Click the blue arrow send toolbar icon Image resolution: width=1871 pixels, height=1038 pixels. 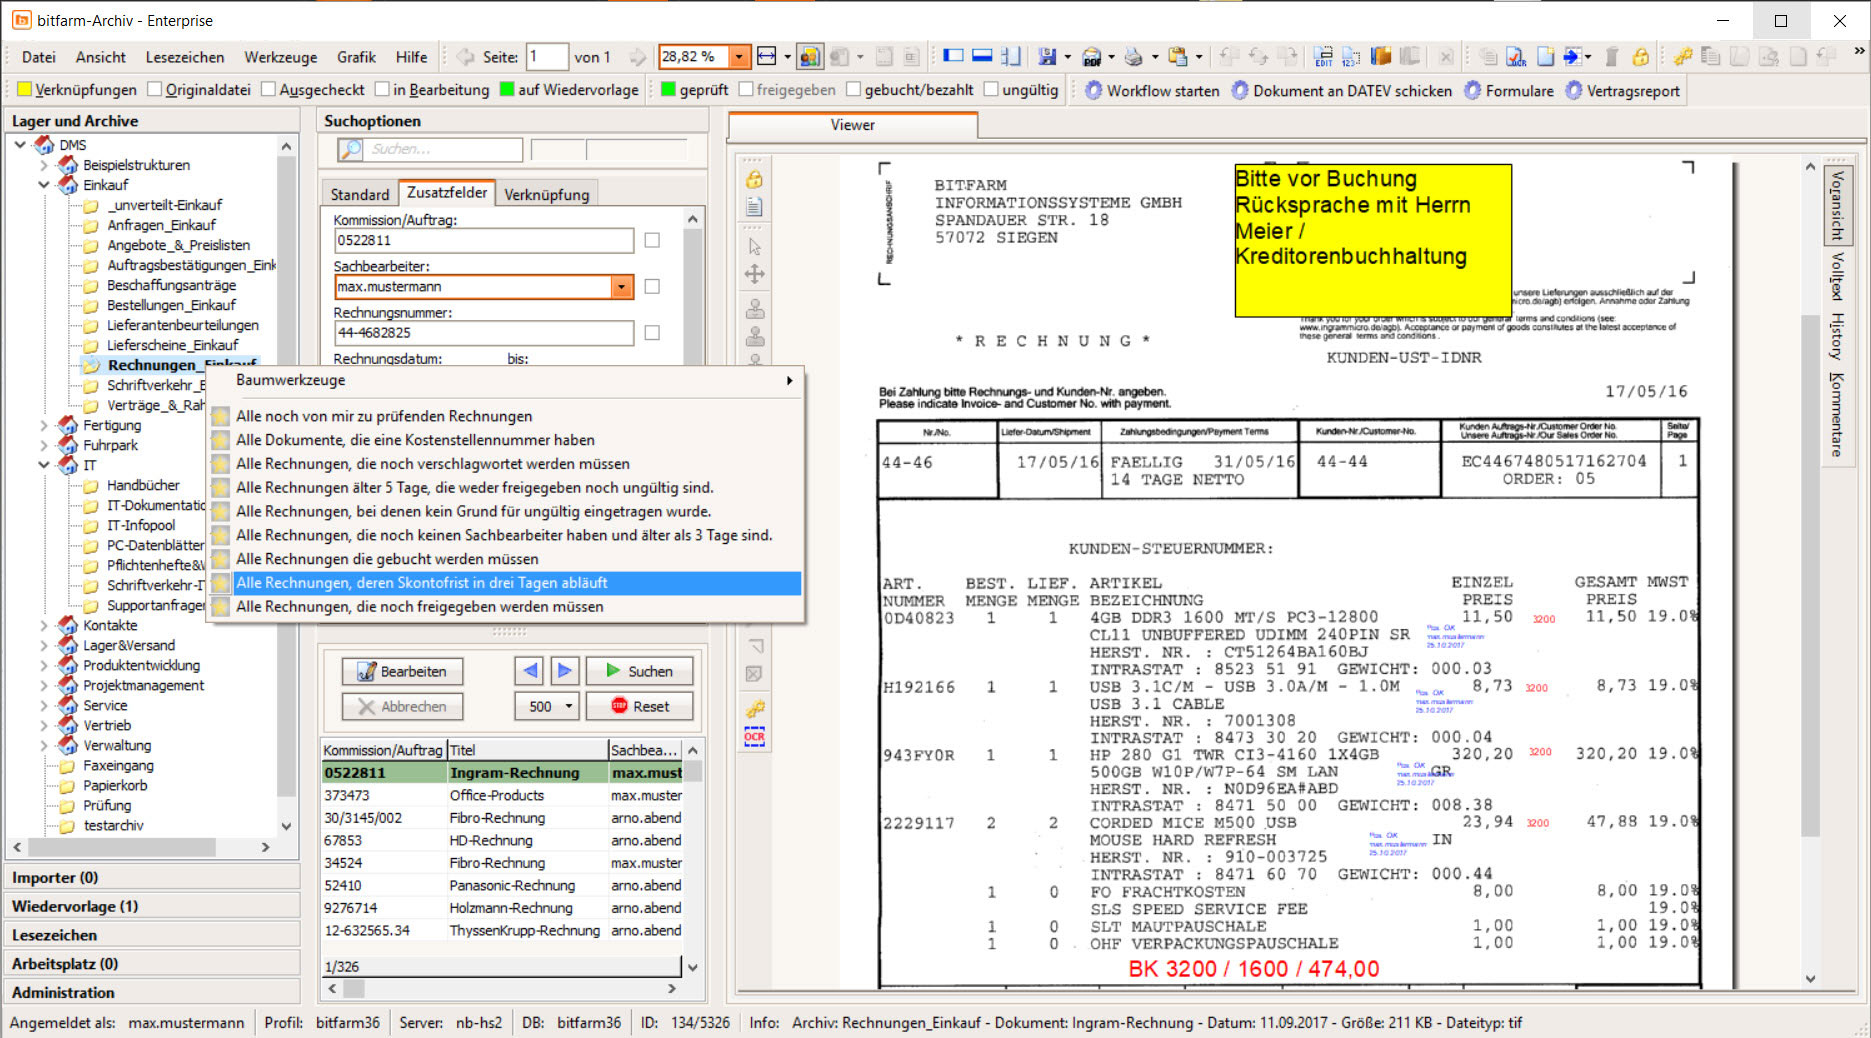(1573, 57)
